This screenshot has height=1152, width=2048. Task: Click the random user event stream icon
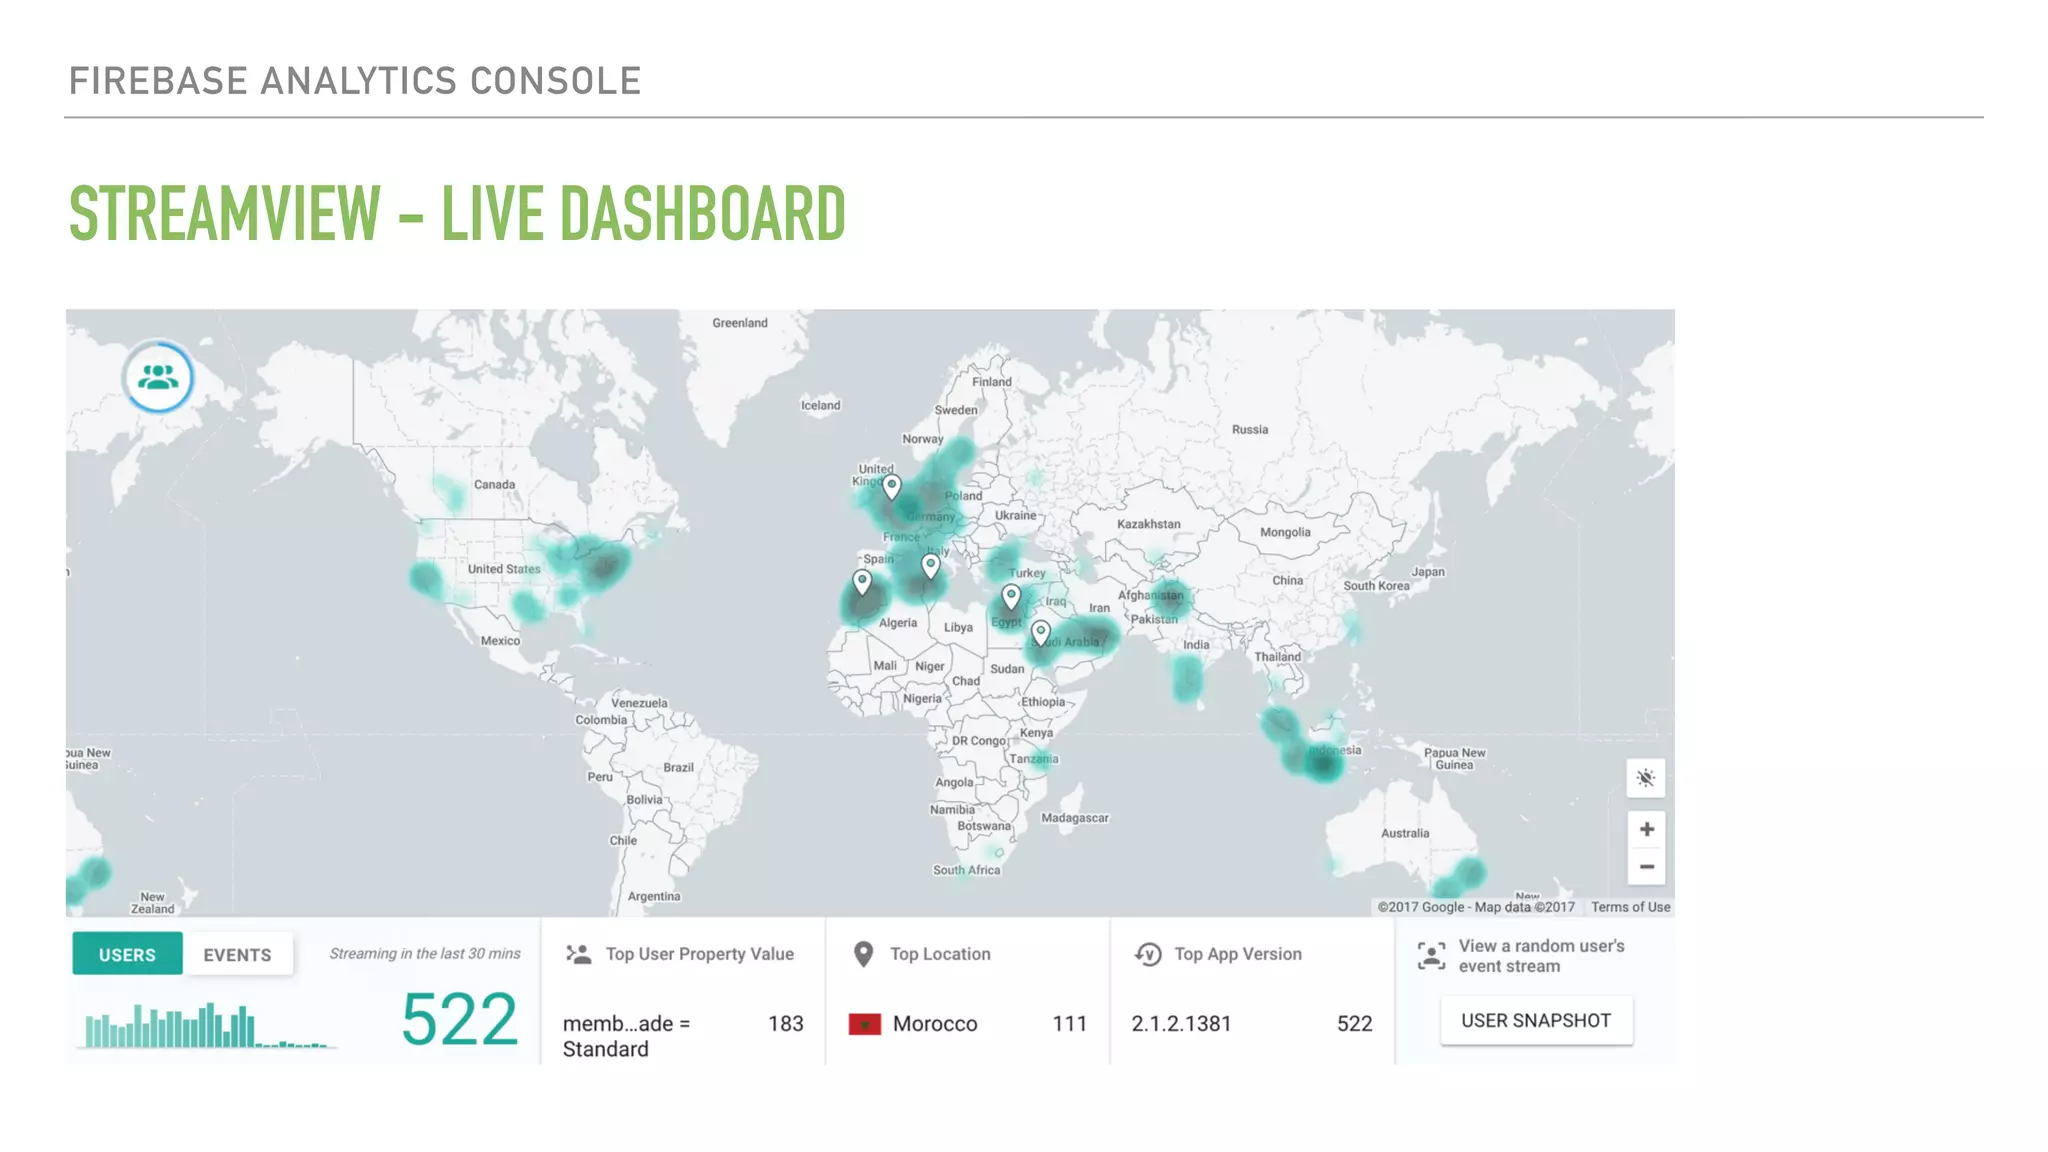coord(1432,955)
